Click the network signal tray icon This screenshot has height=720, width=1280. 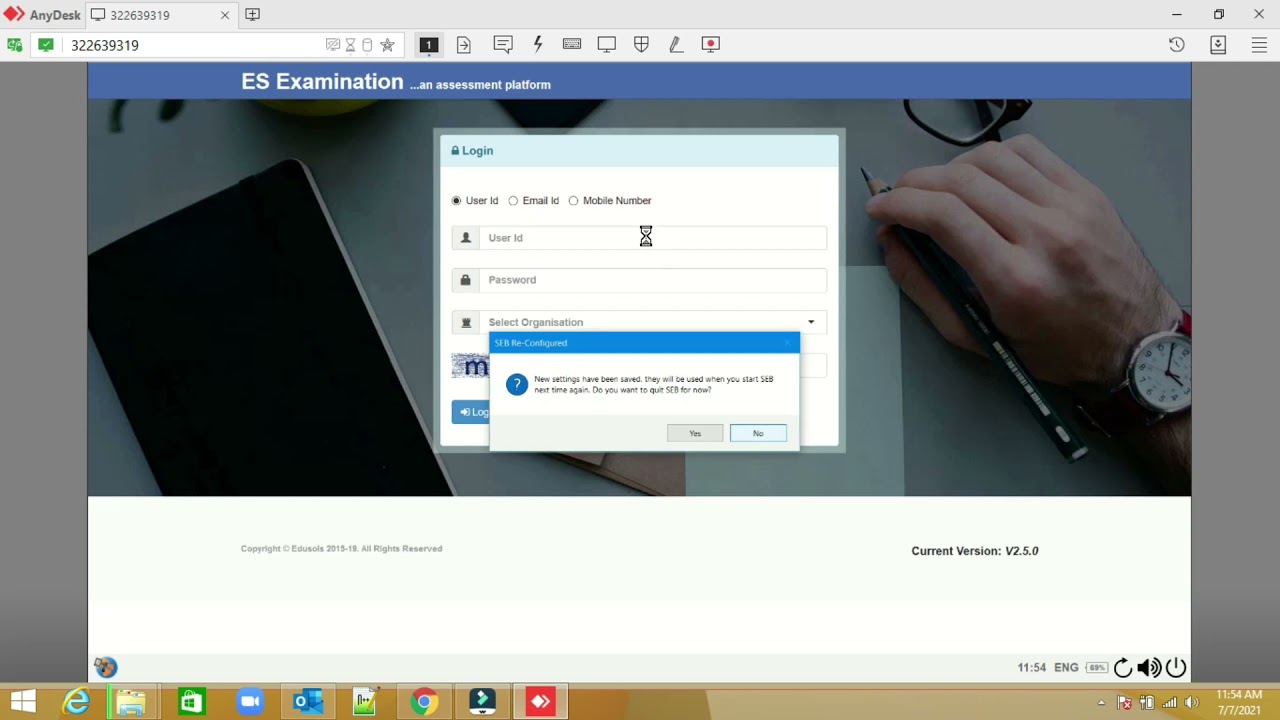(1169, 702)
